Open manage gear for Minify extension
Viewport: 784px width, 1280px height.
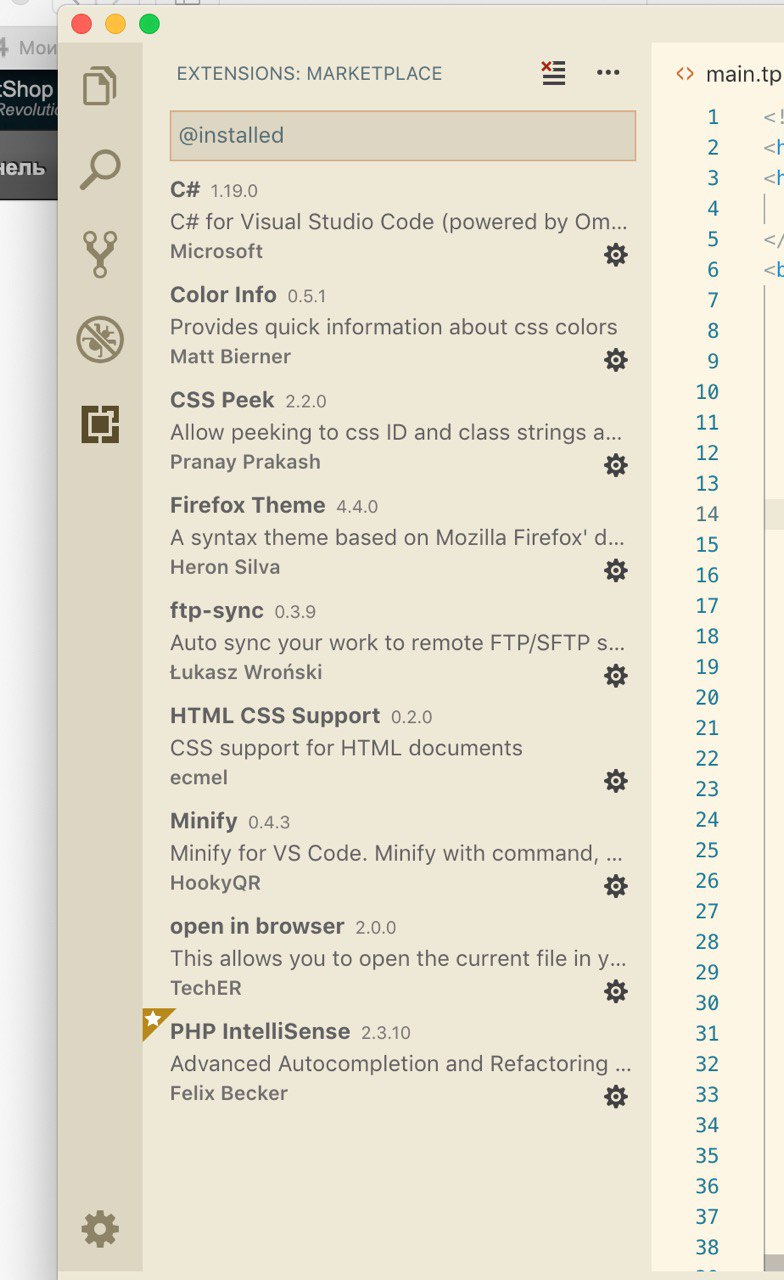pyautogui.click(x=616, y=886)
